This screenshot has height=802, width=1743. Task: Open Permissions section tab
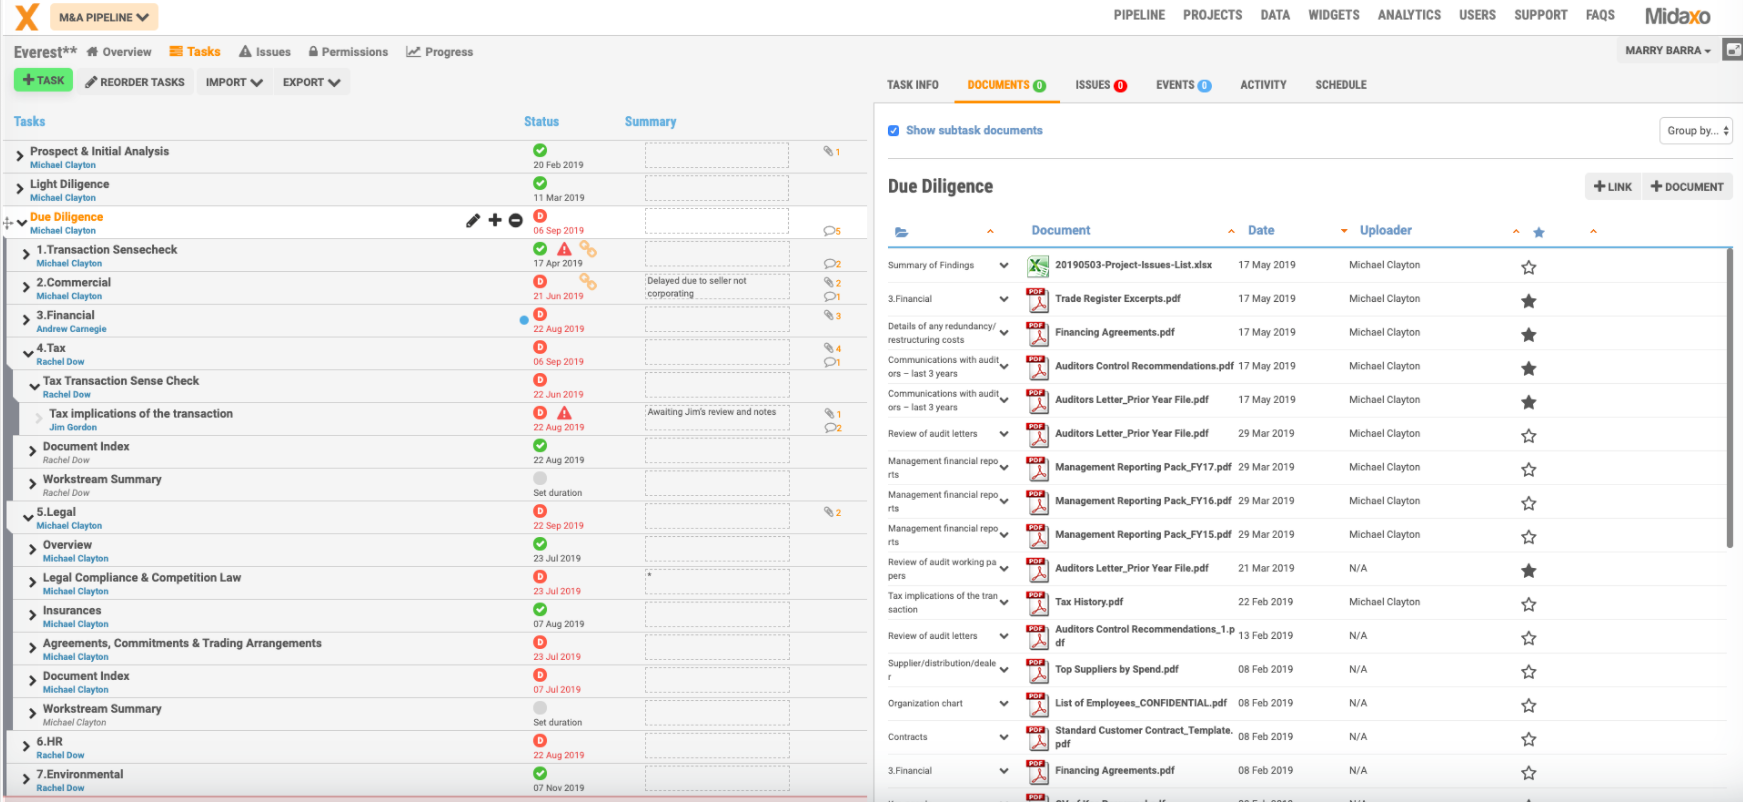coord(348,52)
